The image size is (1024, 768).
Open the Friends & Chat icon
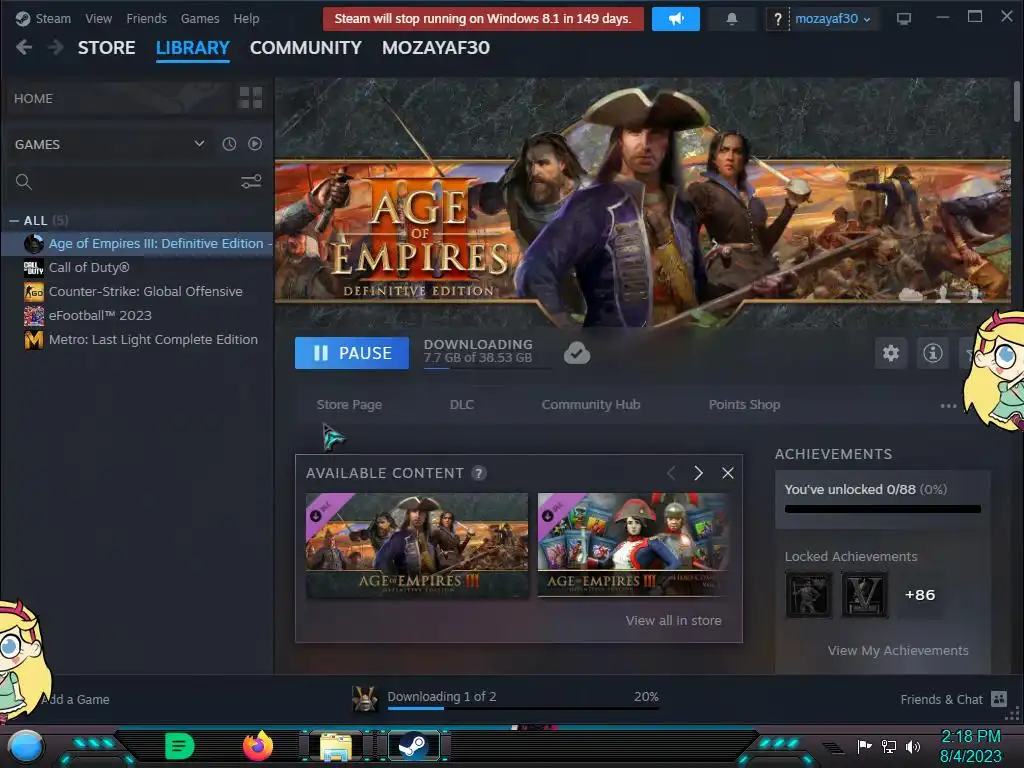[x=999, y=699]
